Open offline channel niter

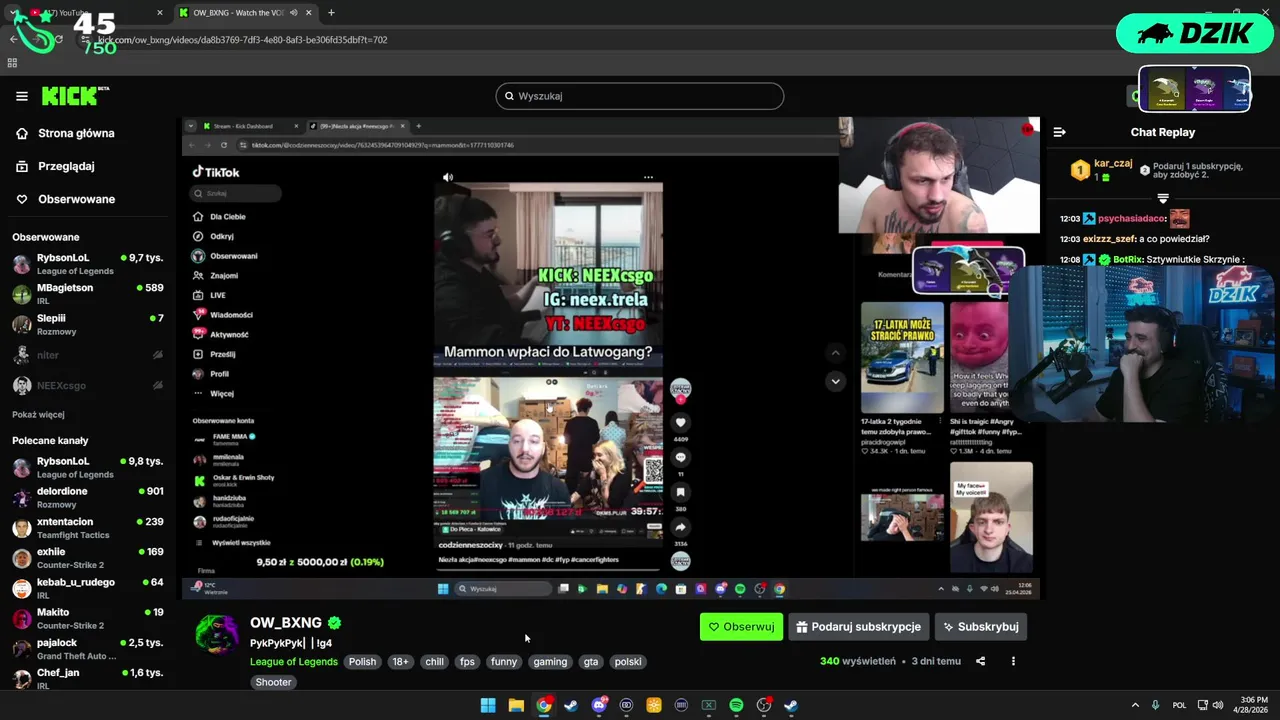click(x=87, y=355)
